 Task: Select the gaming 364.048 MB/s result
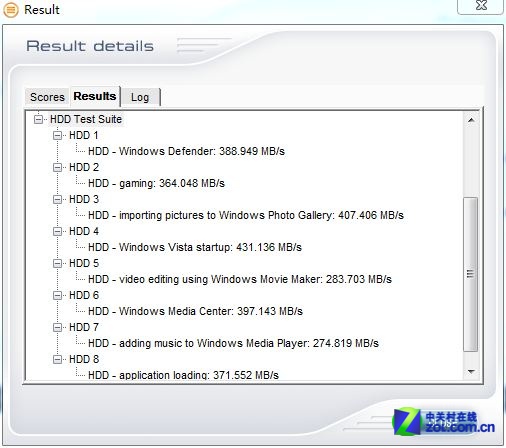pos(156,183)
